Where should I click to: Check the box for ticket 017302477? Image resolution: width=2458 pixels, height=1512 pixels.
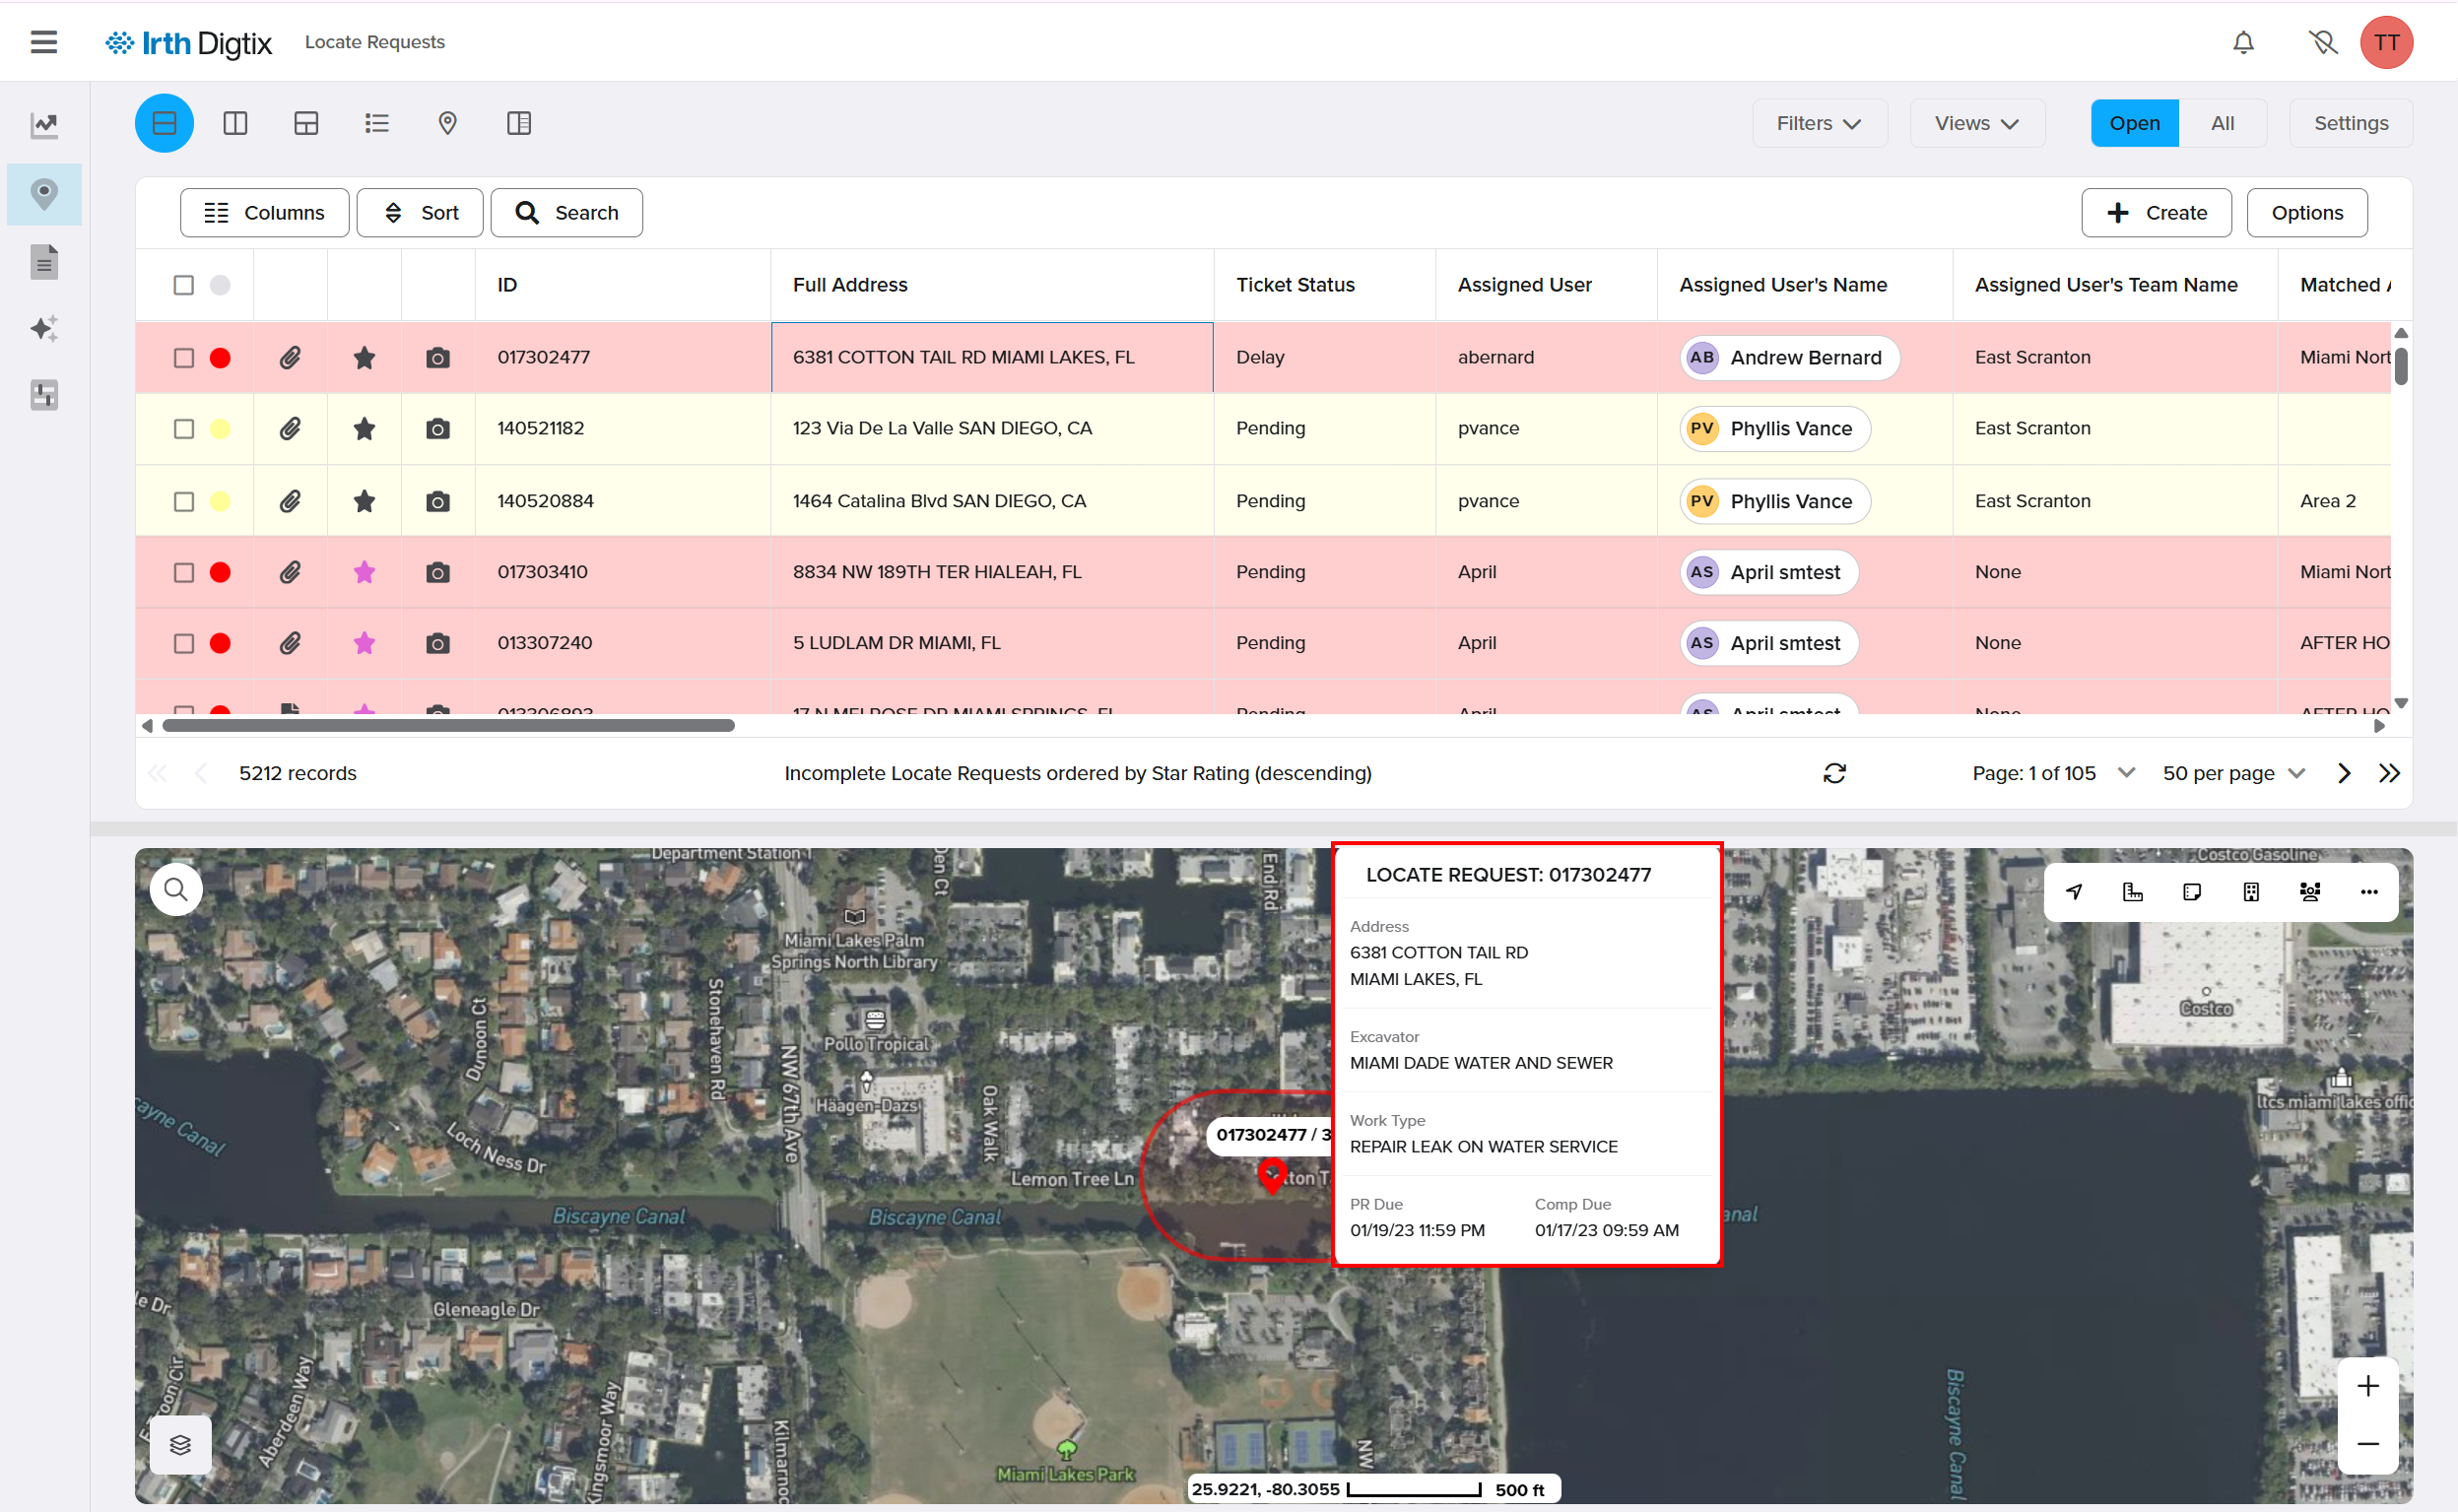click(x=184, y=357)
